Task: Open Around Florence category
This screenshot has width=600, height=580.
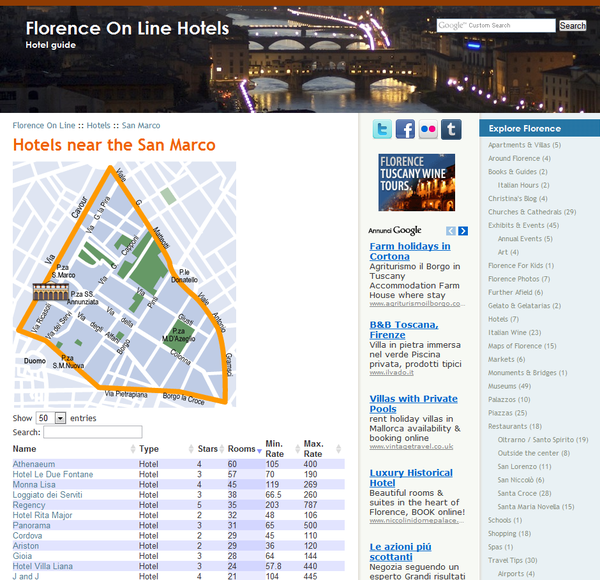Action: point(519,158)
